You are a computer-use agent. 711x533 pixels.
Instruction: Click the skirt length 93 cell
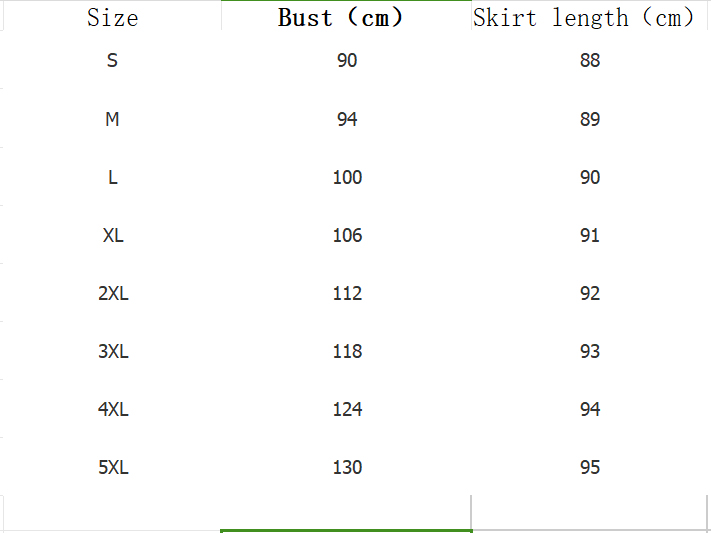coord(590,352)
